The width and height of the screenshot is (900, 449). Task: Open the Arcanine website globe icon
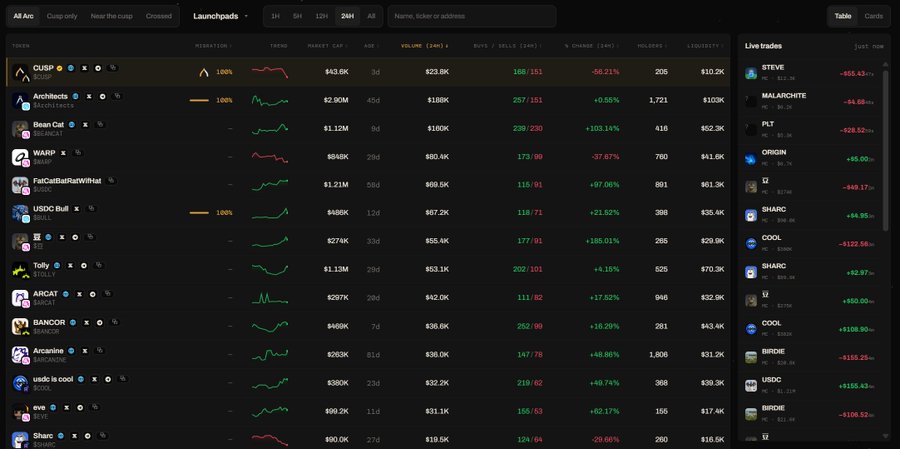pyautogui.click(x=71, y=351)
